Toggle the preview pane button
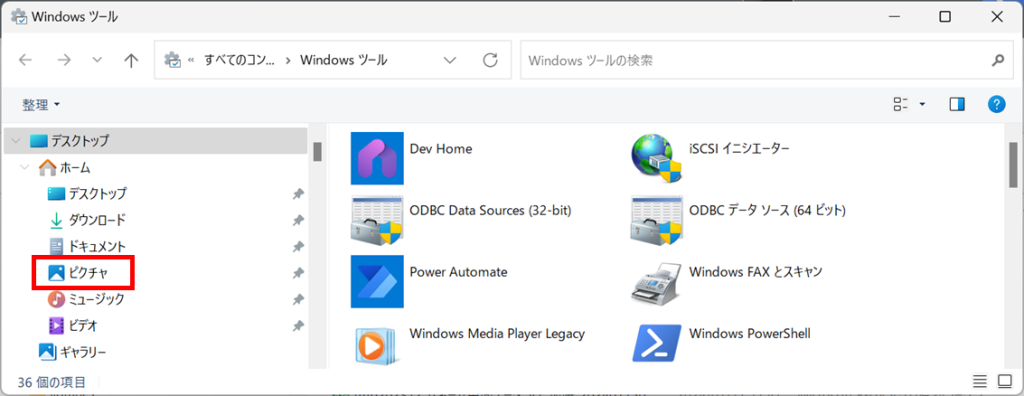This screenshot has height=396, width=1024. [957, 104]
